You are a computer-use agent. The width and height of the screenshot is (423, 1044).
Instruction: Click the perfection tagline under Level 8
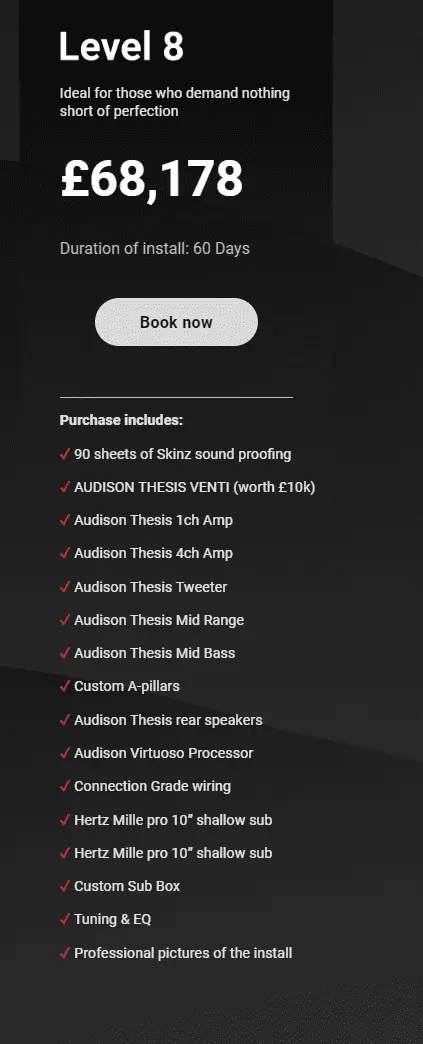pyautogui.click(x=175, y=102)
